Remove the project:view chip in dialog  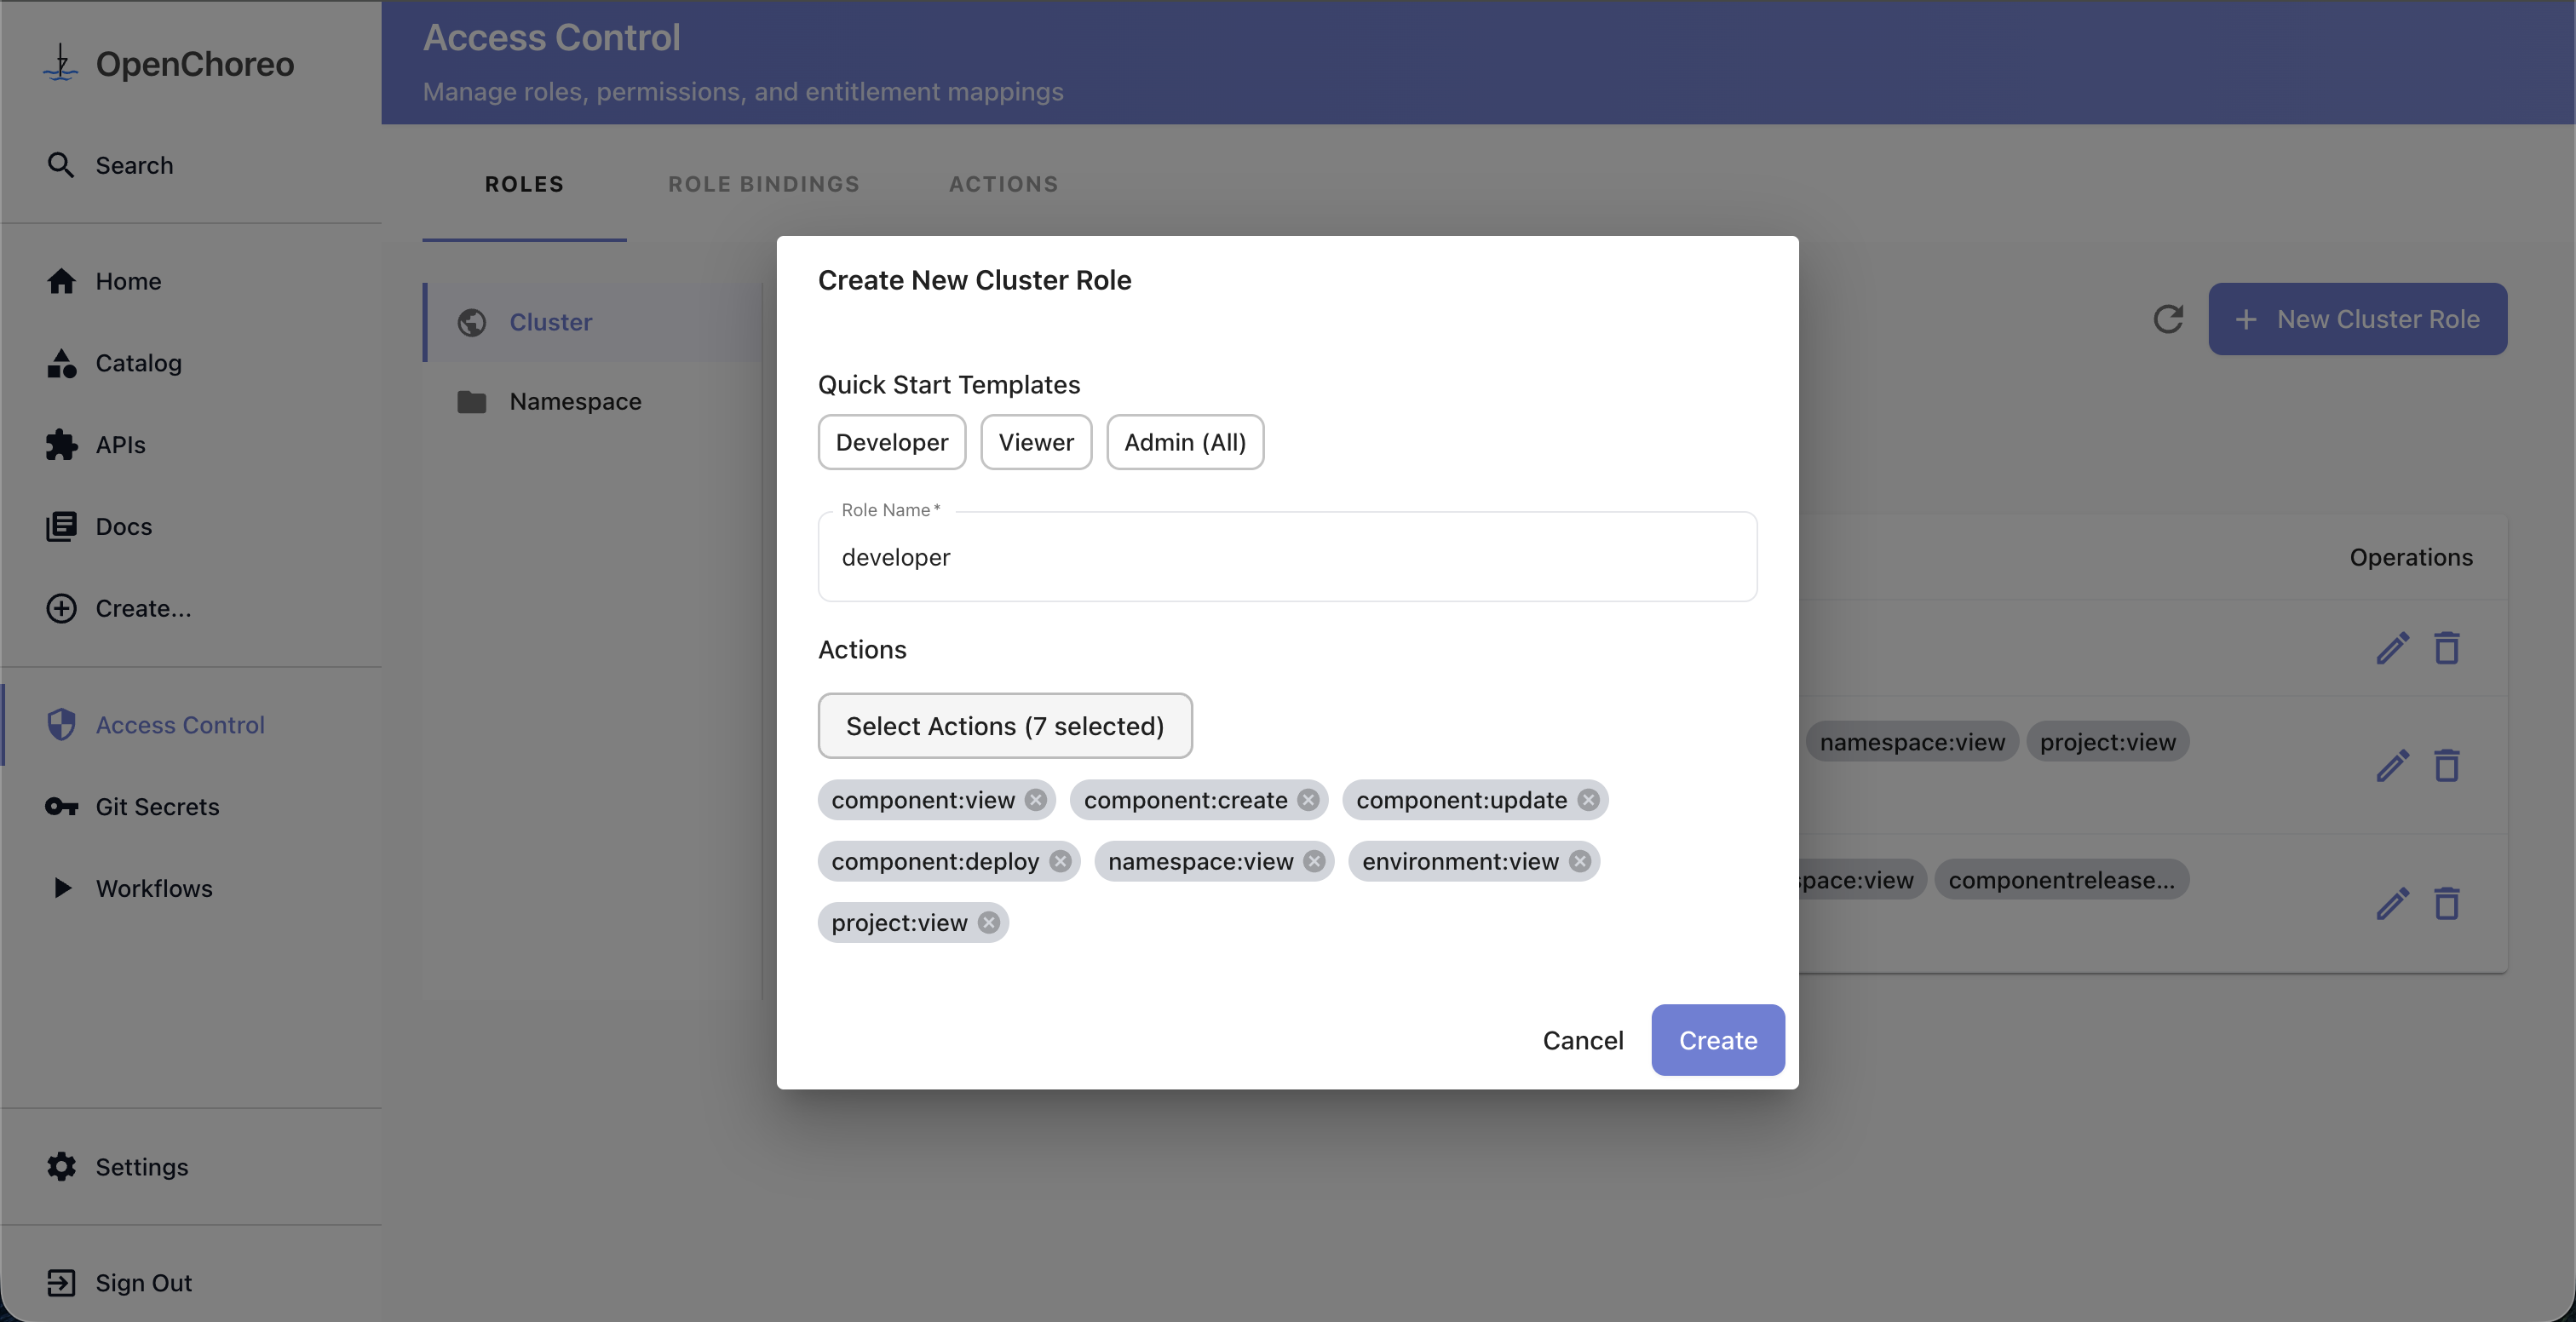[988, 922]
